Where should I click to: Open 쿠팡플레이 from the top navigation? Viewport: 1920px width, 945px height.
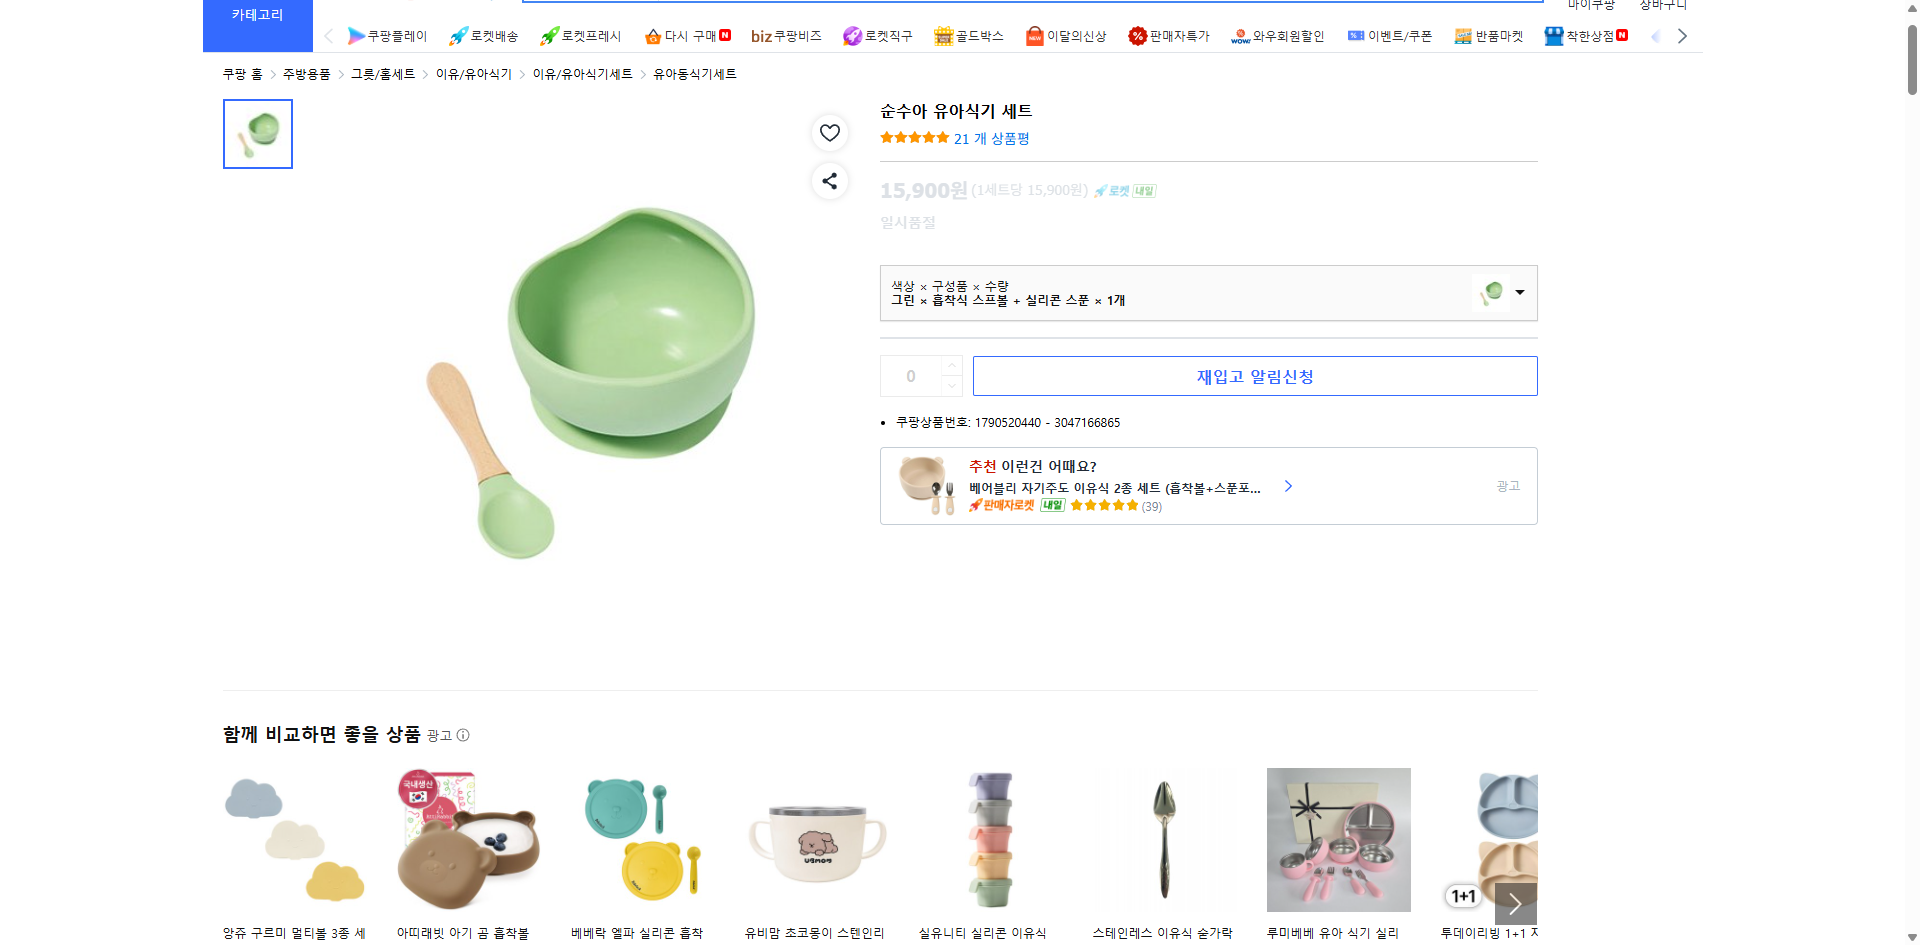tap(390, 35)
